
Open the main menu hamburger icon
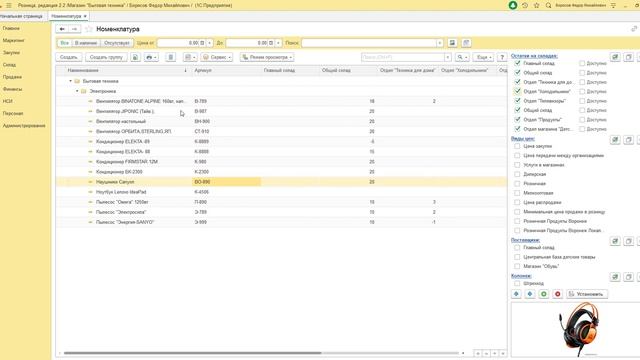pyautogui.click(x=9, y=5)
